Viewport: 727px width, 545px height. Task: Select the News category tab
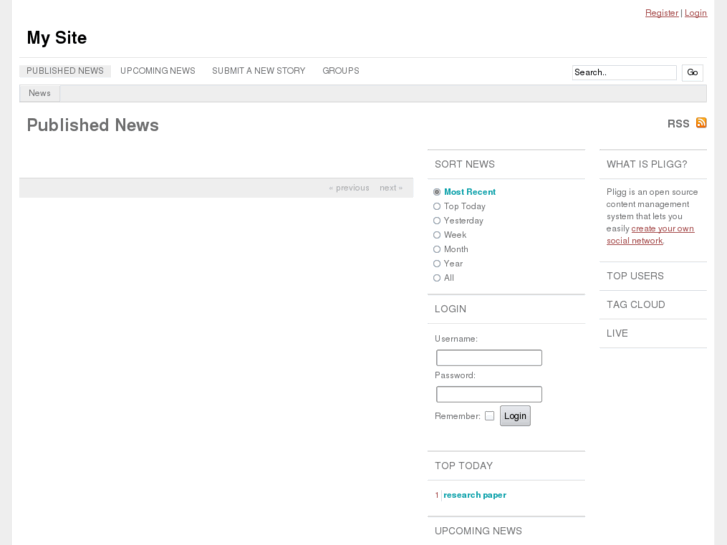[x=39, y=93]
